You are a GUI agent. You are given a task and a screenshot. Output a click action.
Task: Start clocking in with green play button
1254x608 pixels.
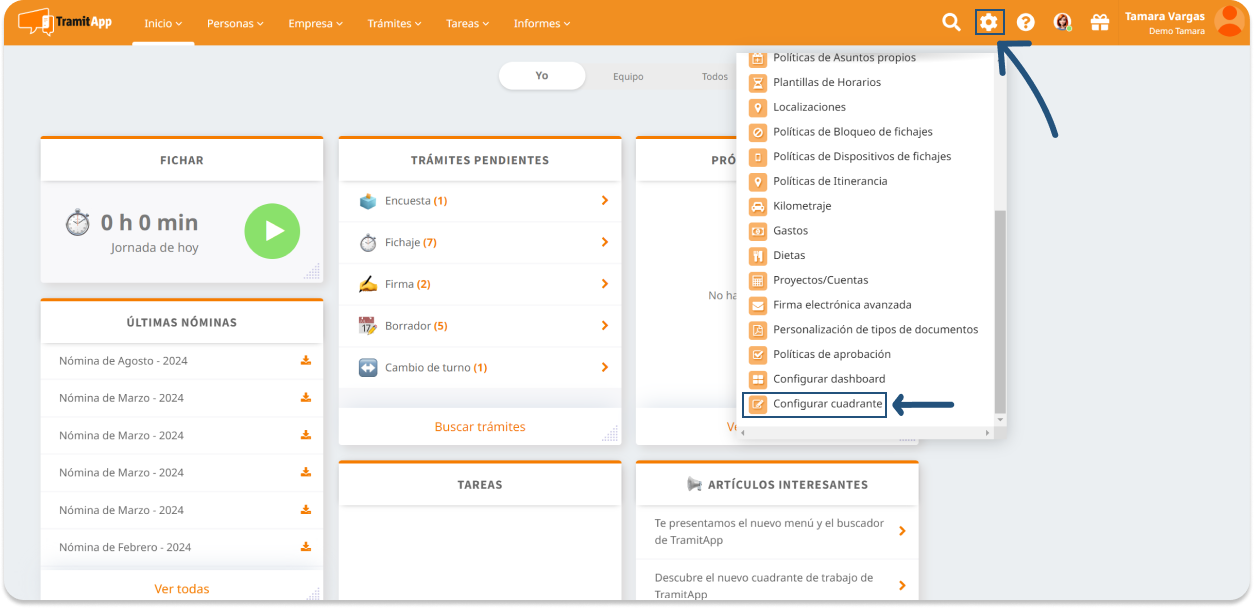point(272,231)
